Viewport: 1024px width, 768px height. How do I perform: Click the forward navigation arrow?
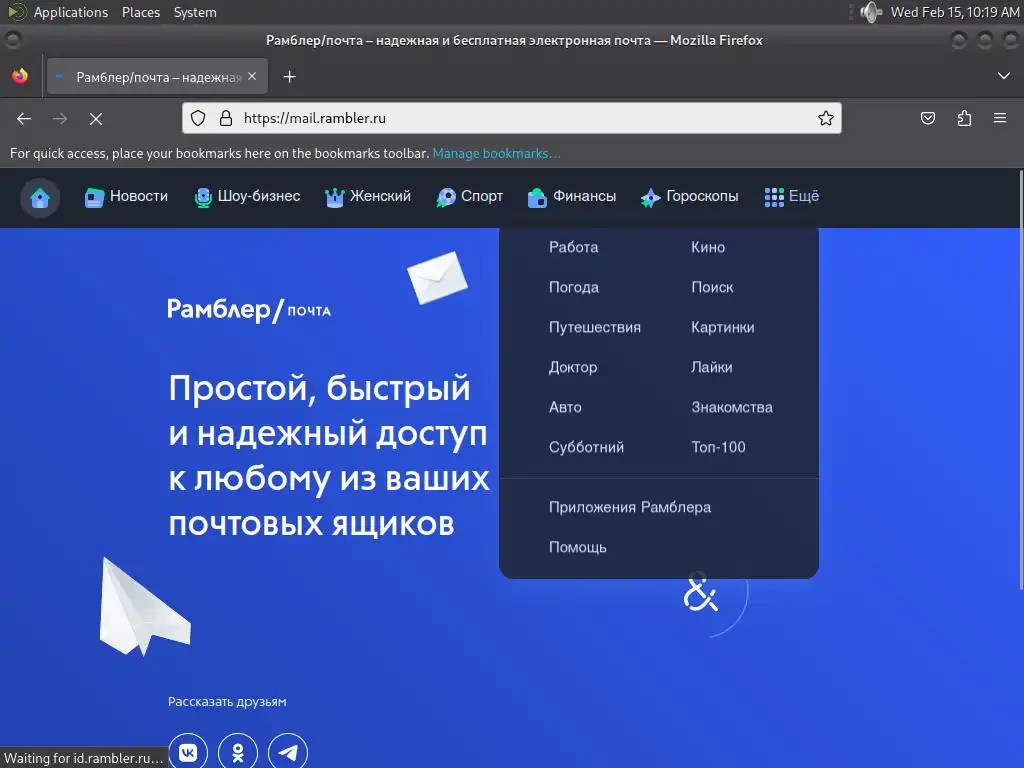click(60, 119)
